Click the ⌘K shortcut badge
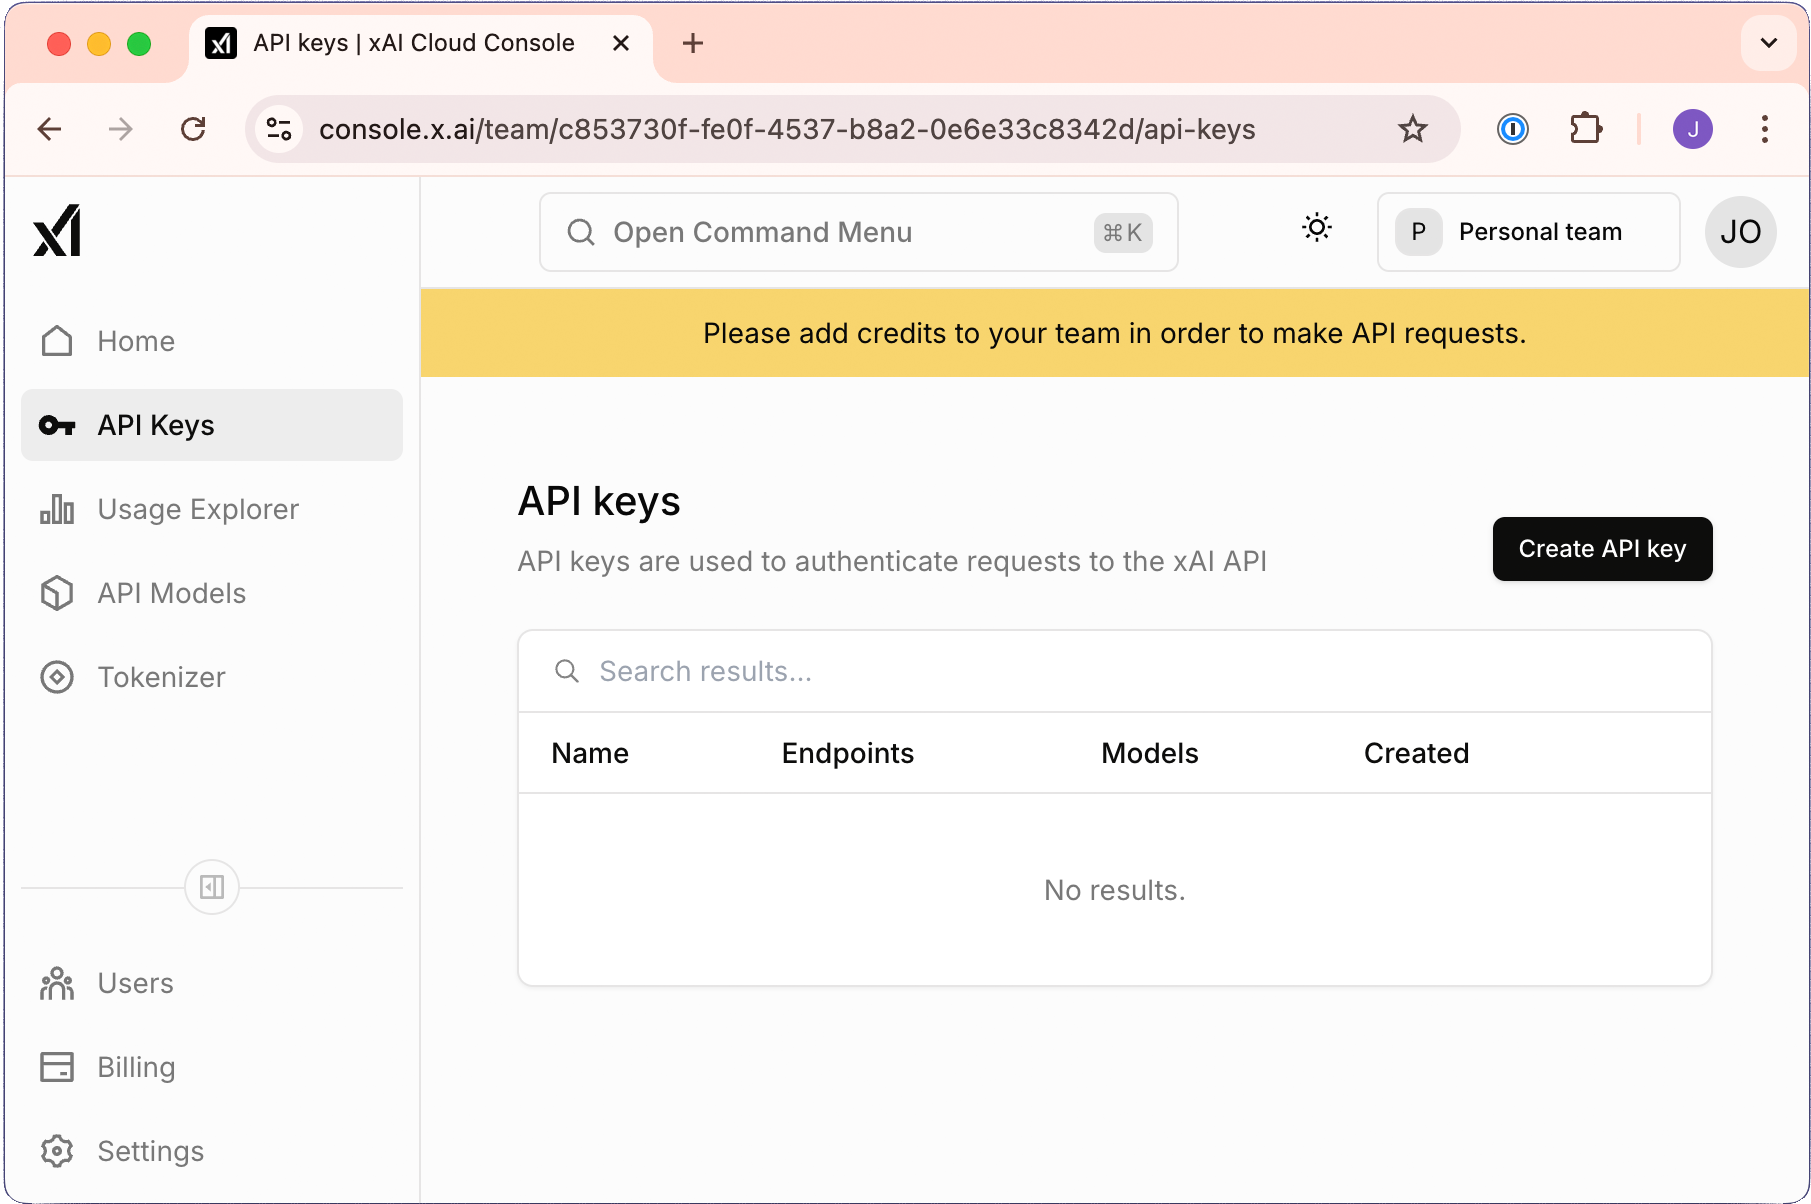This screenshot has width=1811, height=1204. pos(1123,233)
